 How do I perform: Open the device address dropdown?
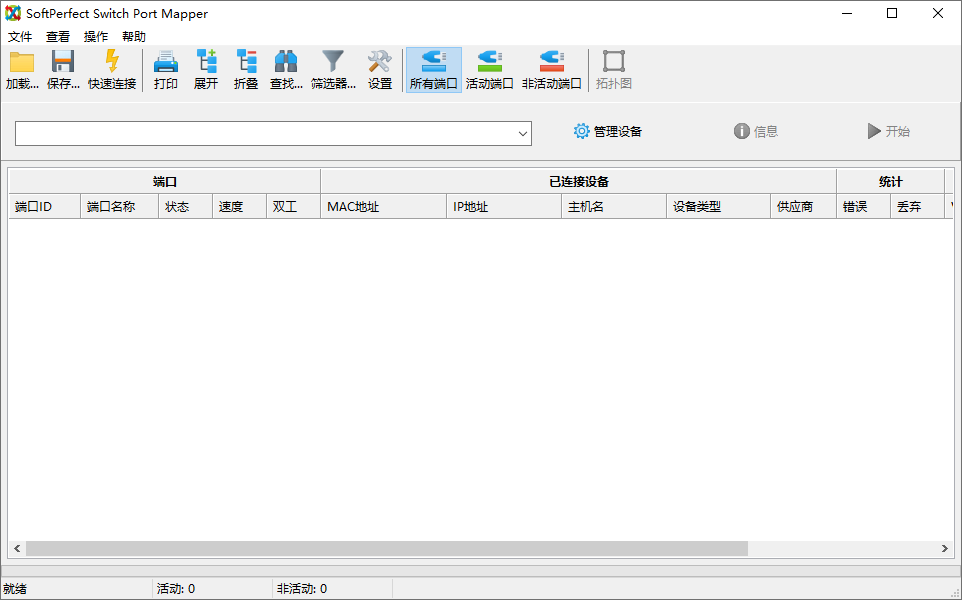(523, 133)
